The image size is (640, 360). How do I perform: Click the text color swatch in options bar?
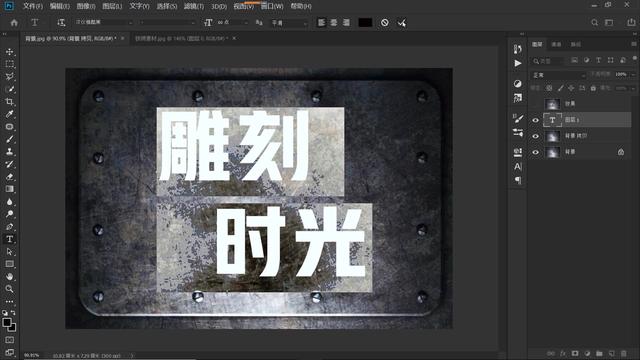(365, 23)
